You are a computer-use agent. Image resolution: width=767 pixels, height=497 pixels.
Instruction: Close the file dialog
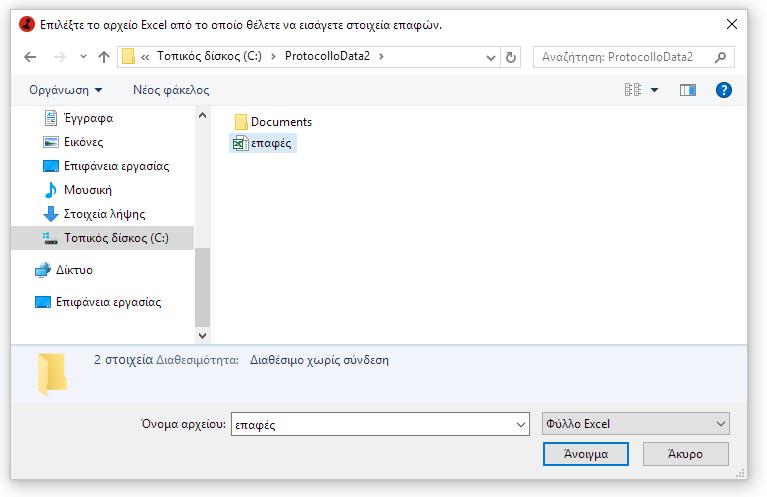732,24
